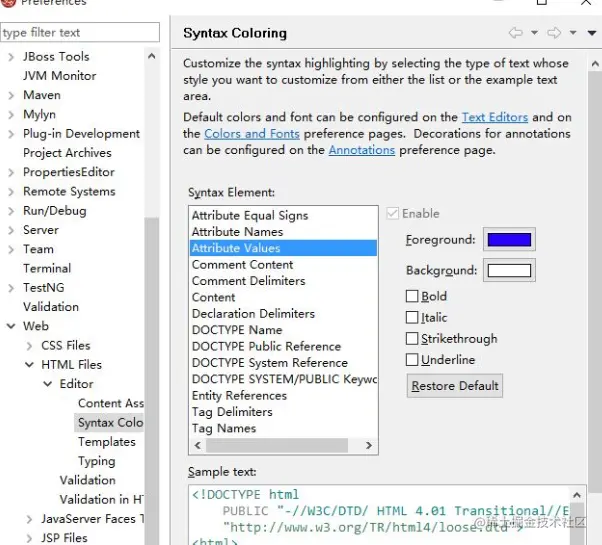This screenshot has height=545, width=602.
Task: Select Attribute Names syntax element
Action: click(283, 232)
